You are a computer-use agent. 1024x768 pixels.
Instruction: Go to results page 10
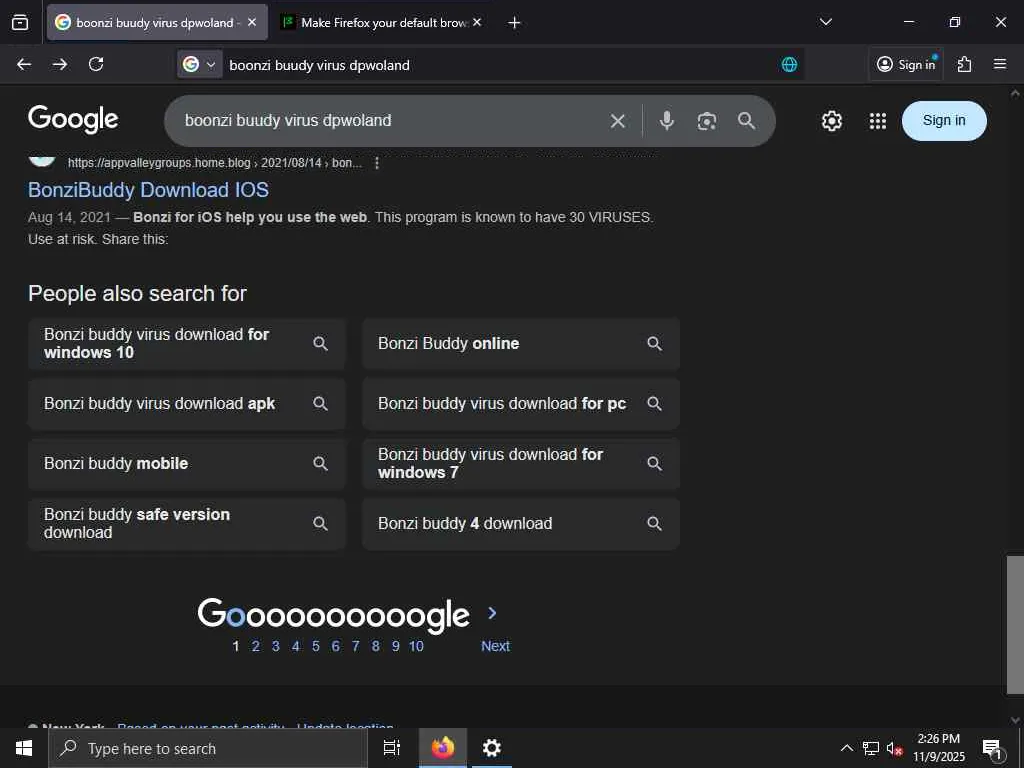(x=416, y=646)
